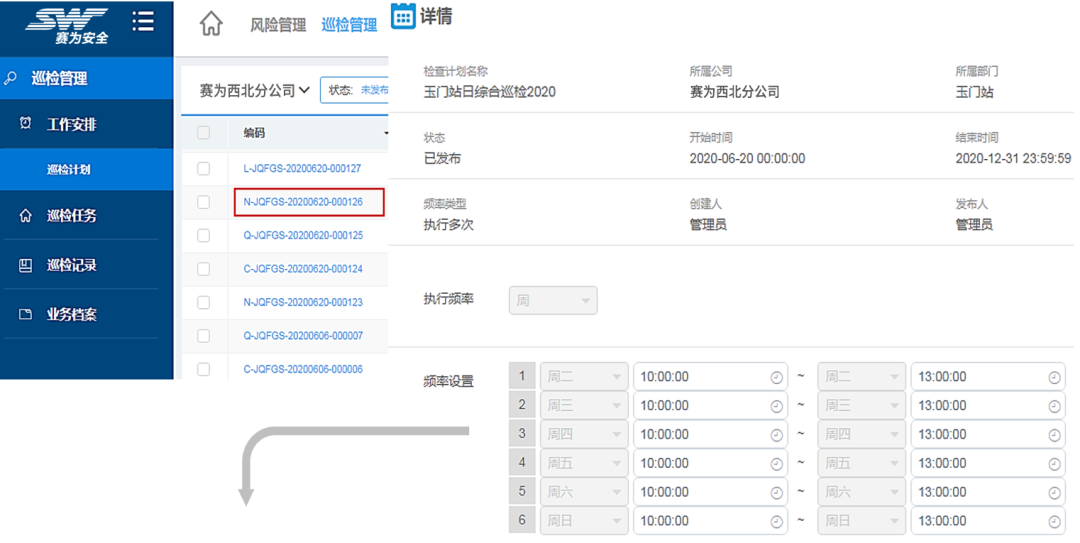
Task: Click the 业务档案 folder icon
Action: tap(26, 314)
